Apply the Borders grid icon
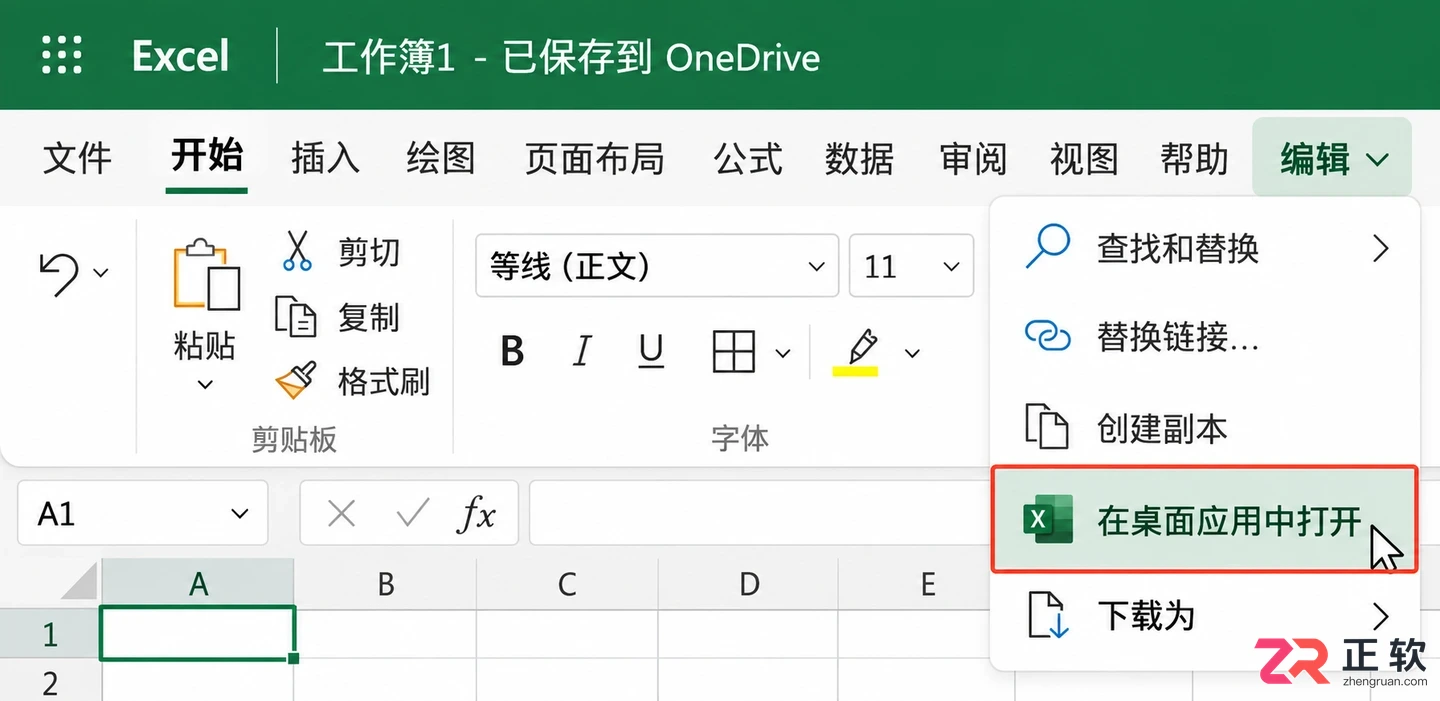 click(733, 352)
